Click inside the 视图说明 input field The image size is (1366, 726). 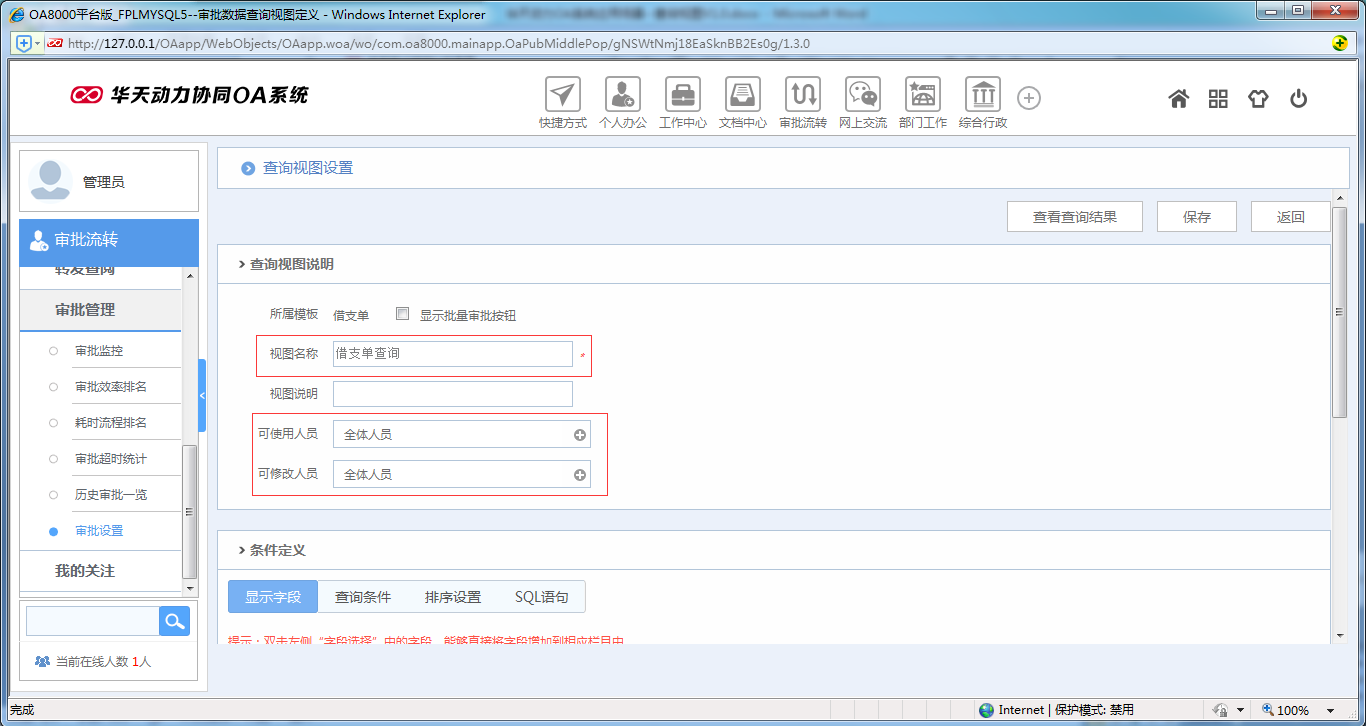tap(452, 393)
